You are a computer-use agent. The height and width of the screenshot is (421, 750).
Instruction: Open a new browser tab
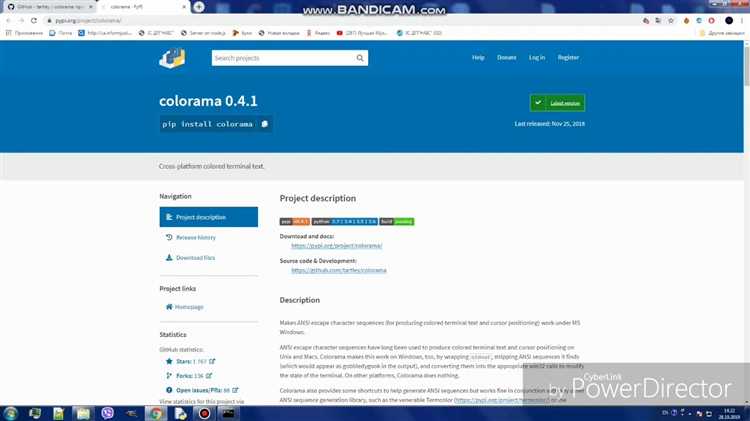[199, 7]
